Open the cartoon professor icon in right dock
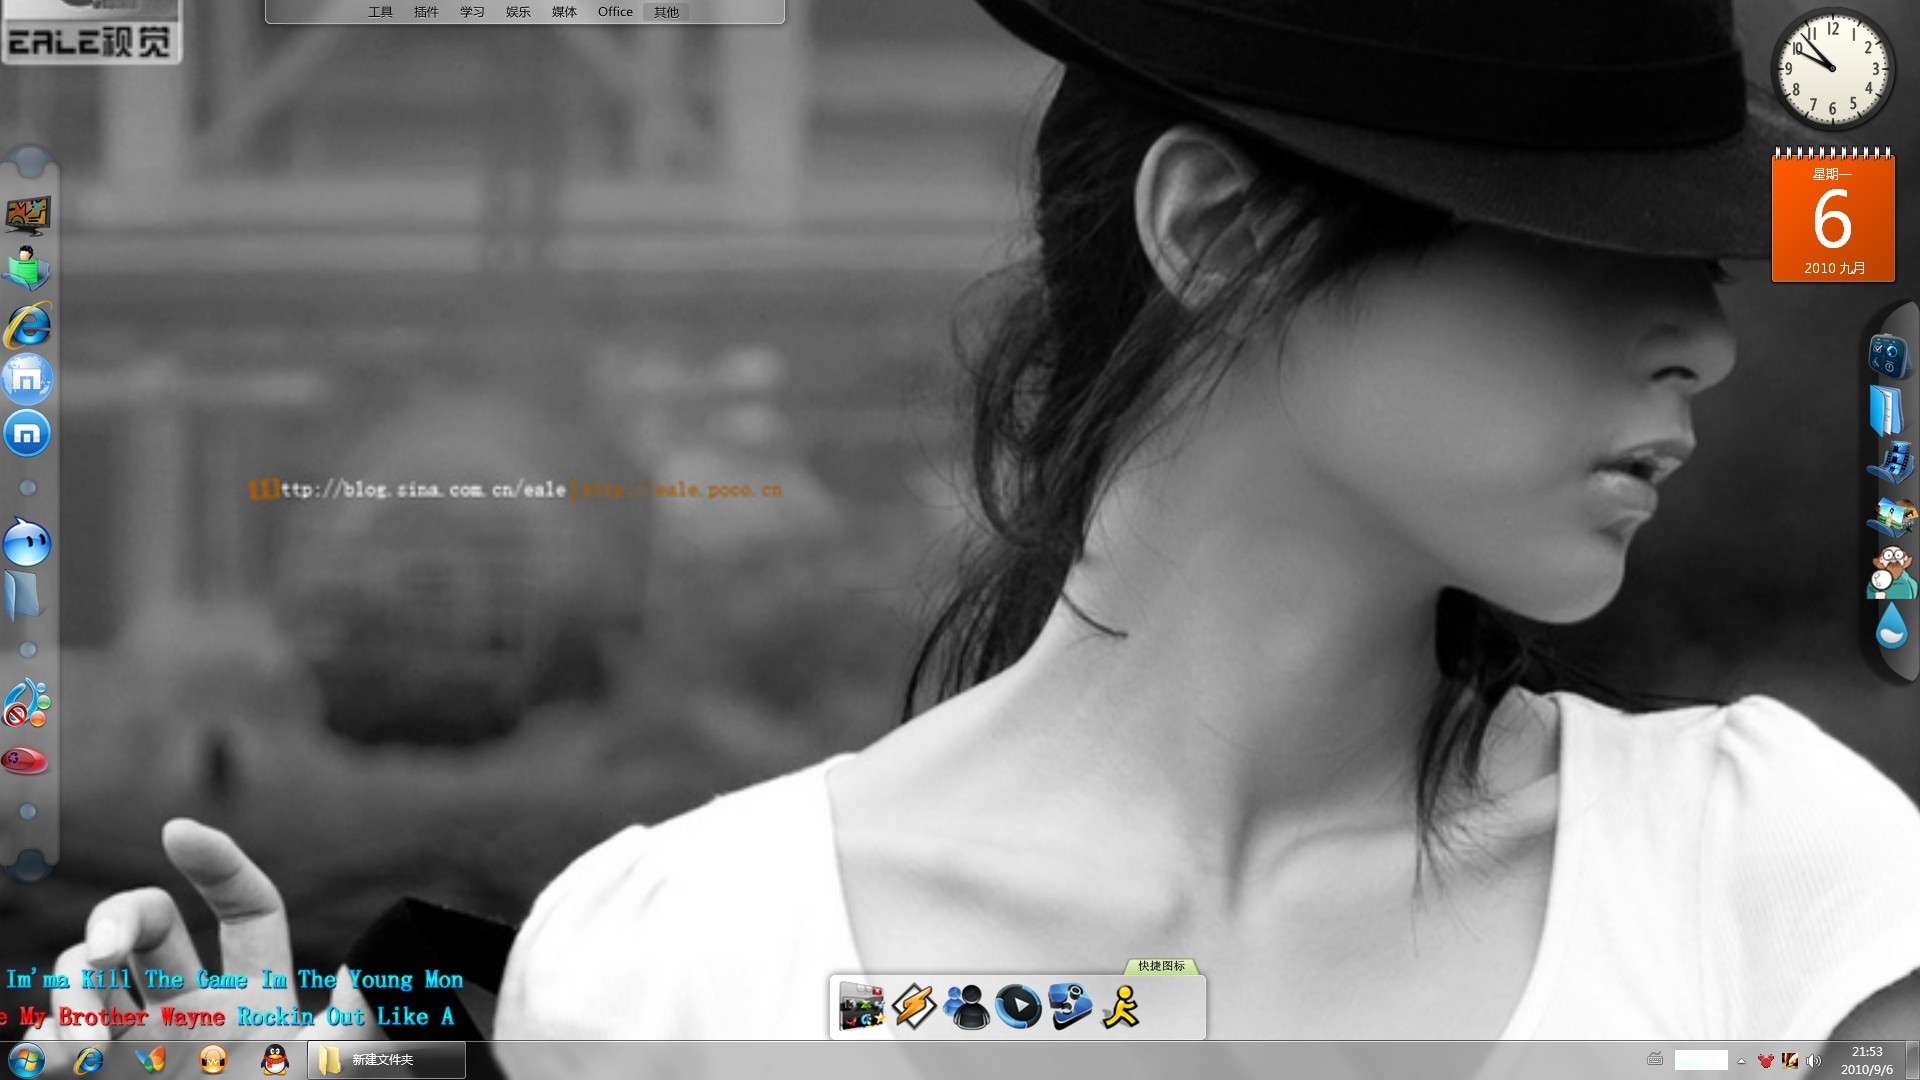This screenshot has width=1920, height=1080. coord(1891,572)
